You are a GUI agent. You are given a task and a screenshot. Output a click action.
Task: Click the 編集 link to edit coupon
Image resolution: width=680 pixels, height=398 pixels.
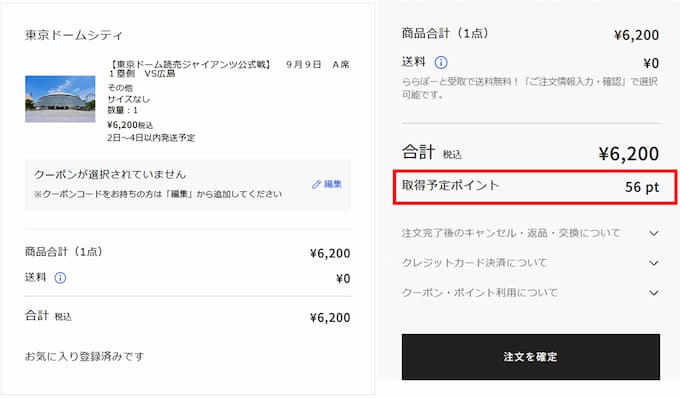click(x=333, y=184)
